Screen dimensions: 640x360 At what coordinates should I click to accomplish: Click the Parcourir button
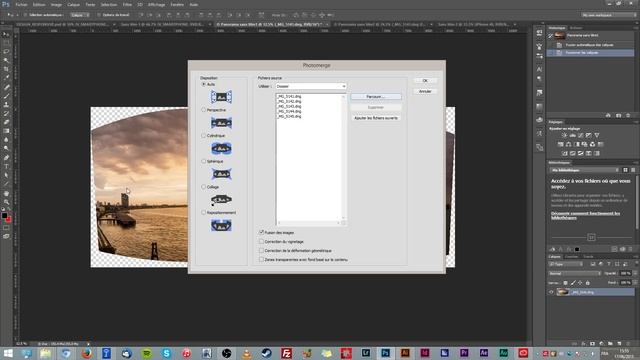point(376,97)
